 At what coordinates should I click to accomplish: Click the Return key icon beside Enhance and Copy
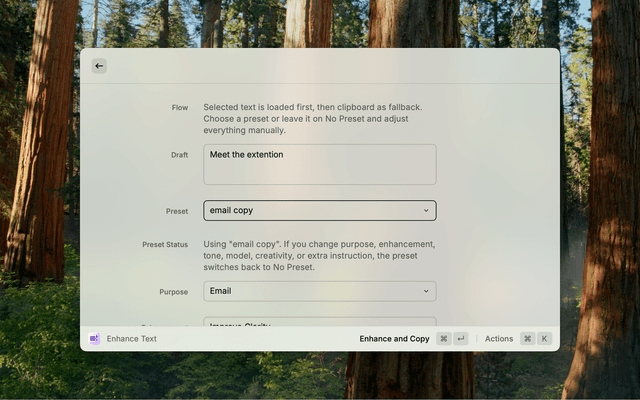point(460,339)
